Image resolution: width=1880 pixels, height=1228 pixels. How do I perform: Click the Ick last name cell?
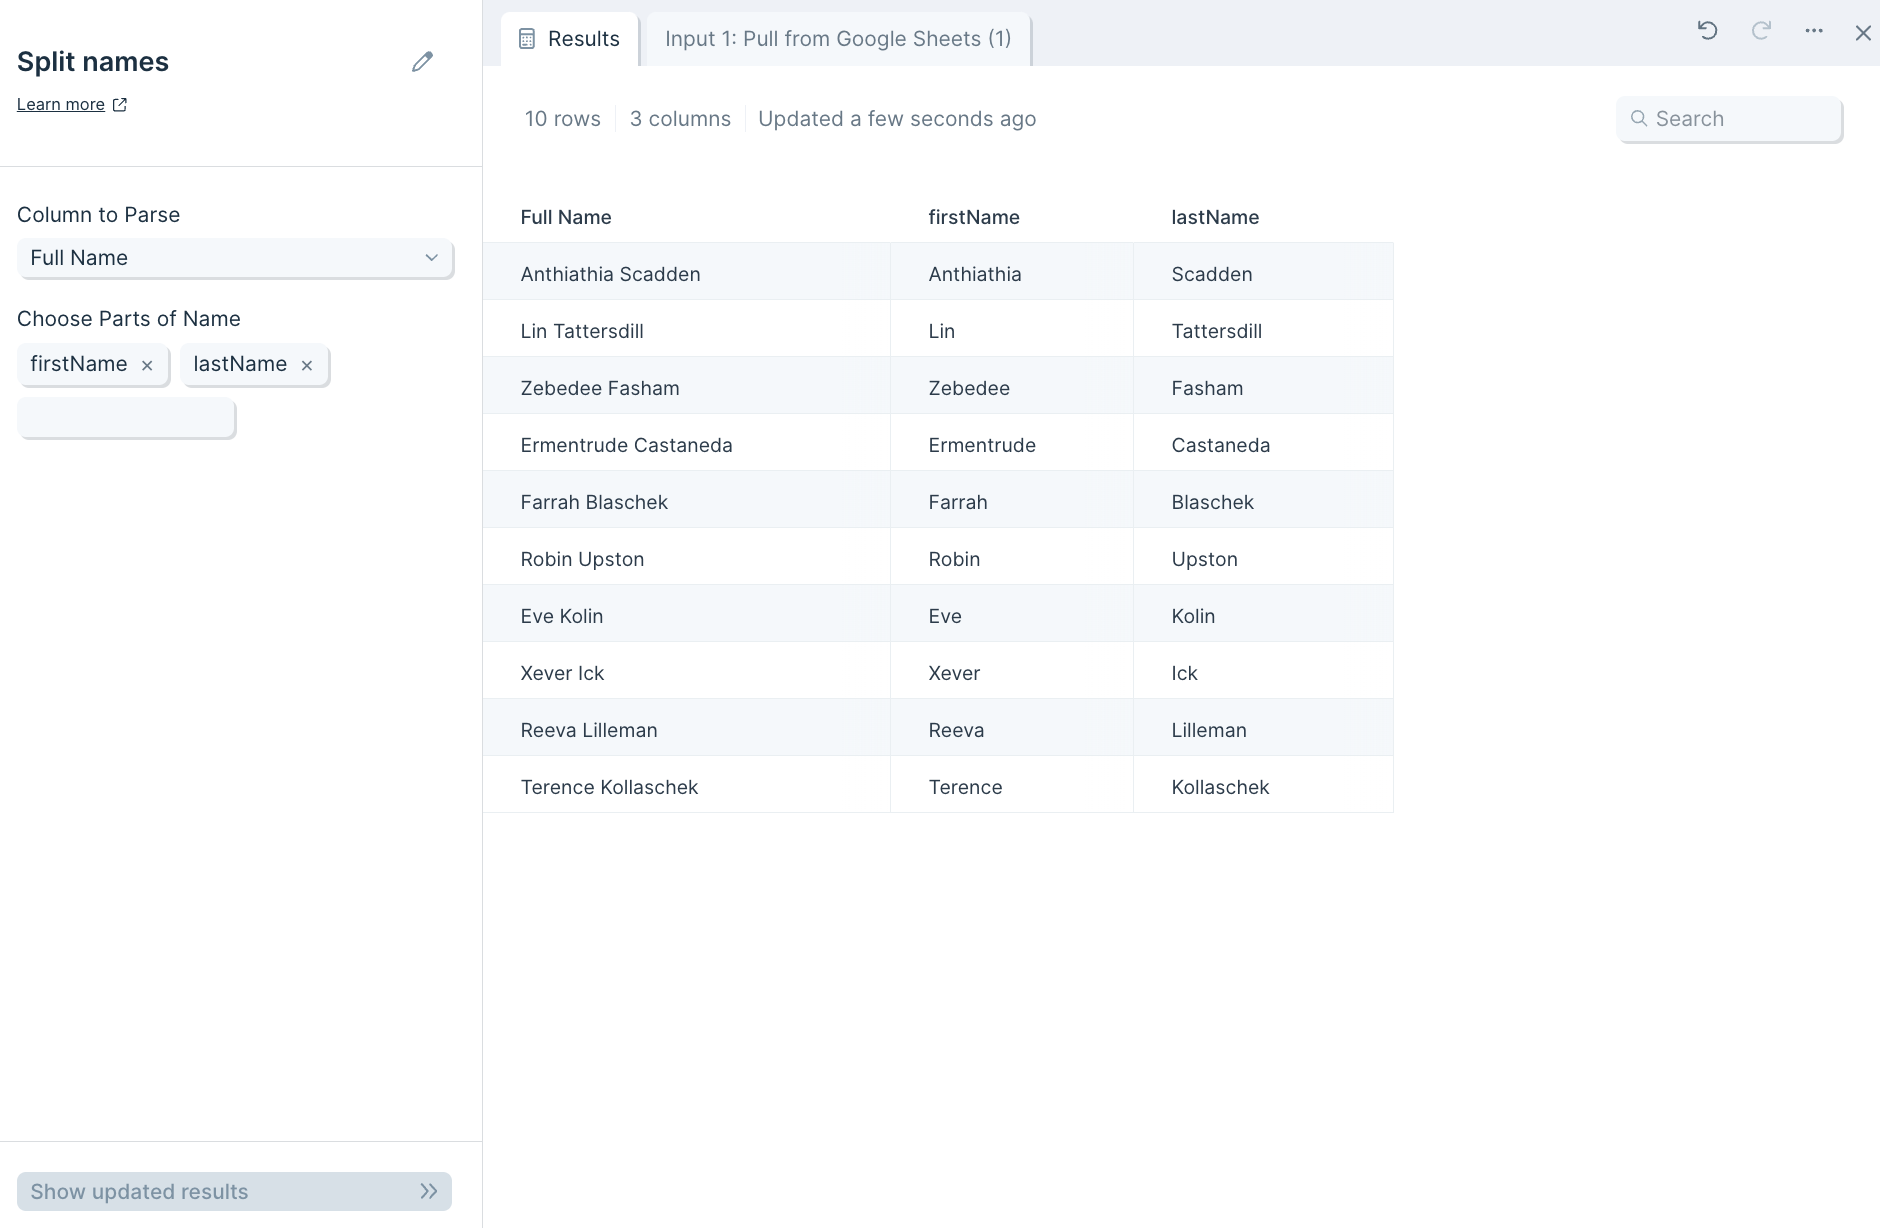pos(1263,671)
